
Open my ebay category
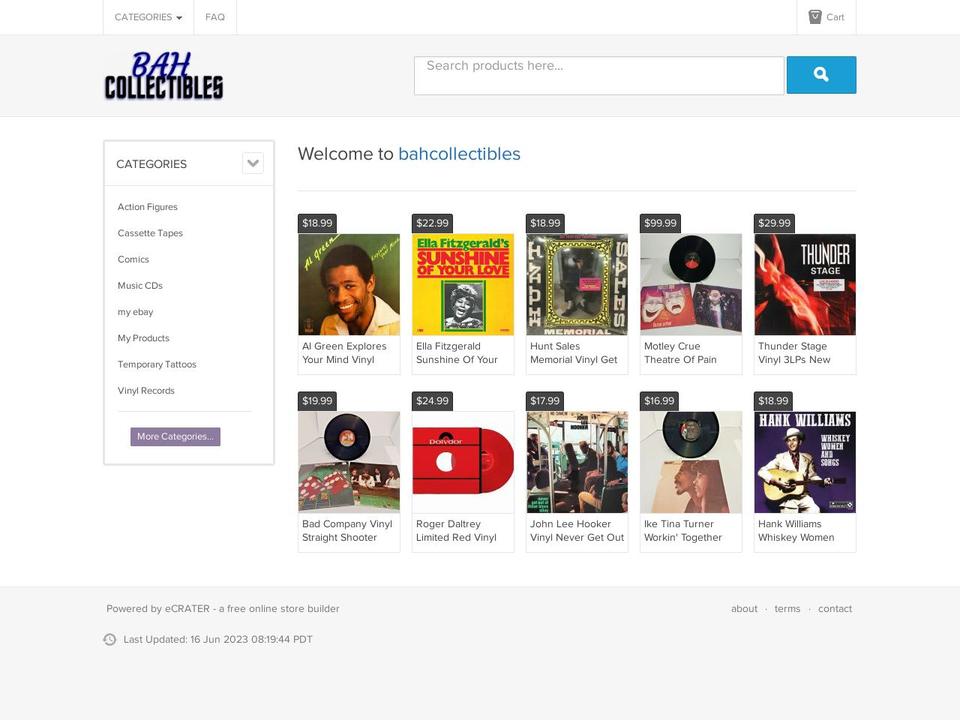click(135, 312)
